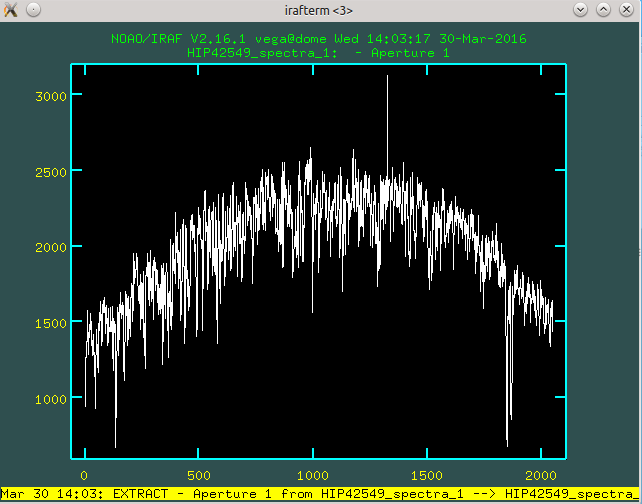Close the irafterm window
642x504 pixels.
626,9
